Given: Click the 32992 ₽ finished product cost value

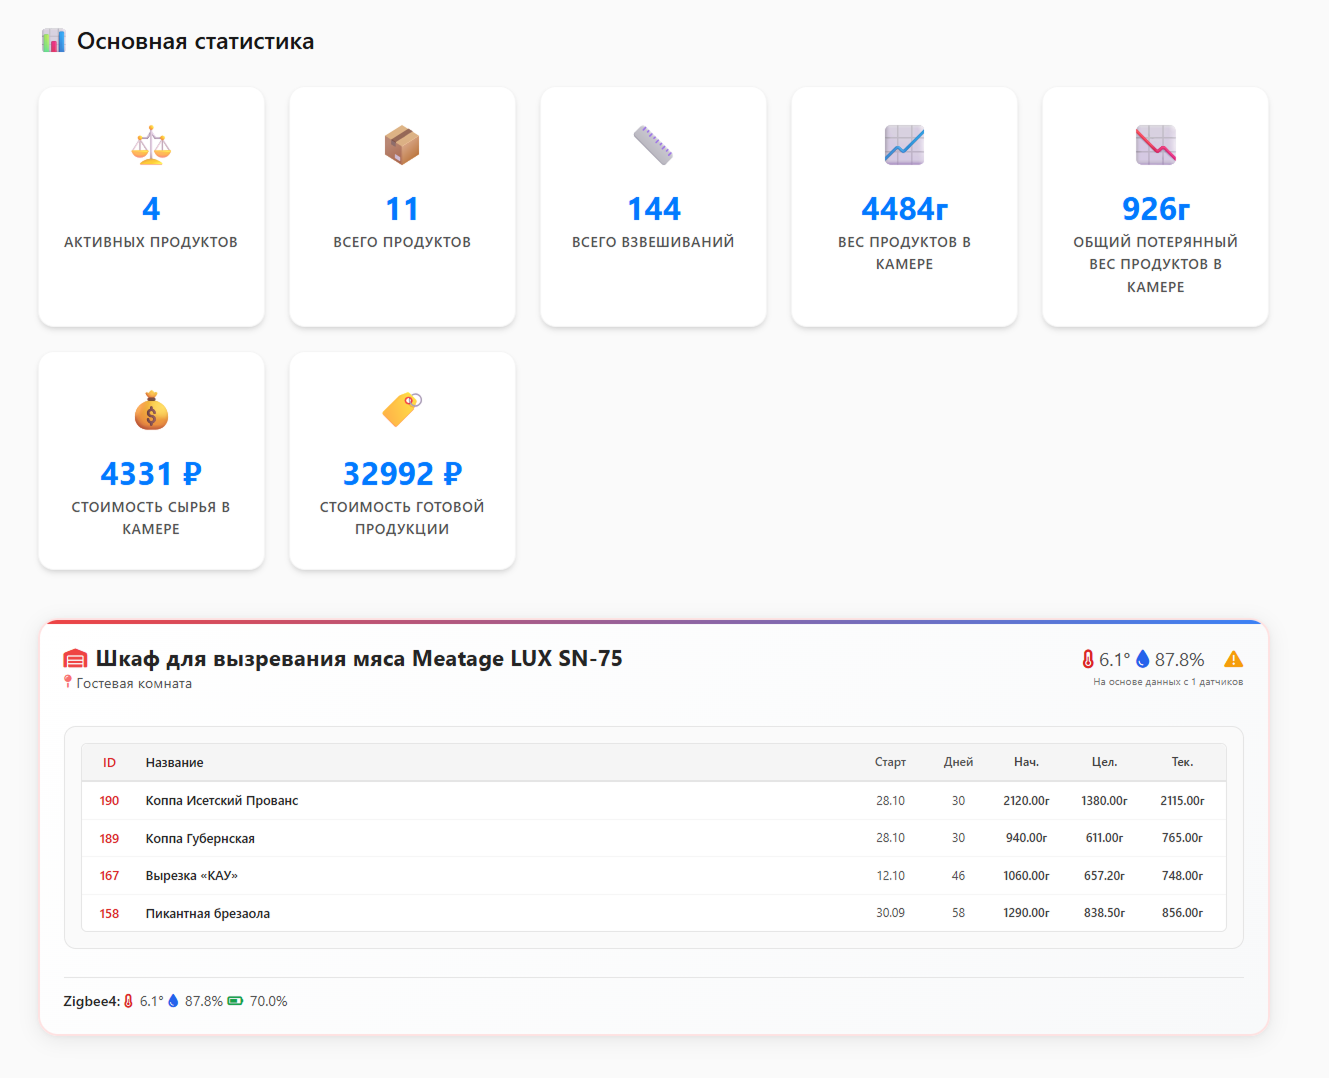Looking at the screenshot, I should (402, 473).
